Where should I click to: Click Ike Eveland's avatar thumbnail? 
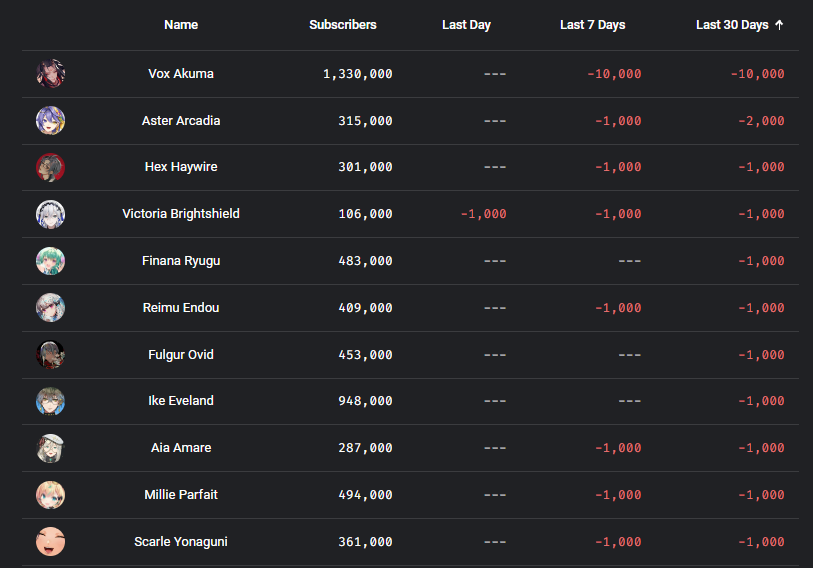[50, 401]
